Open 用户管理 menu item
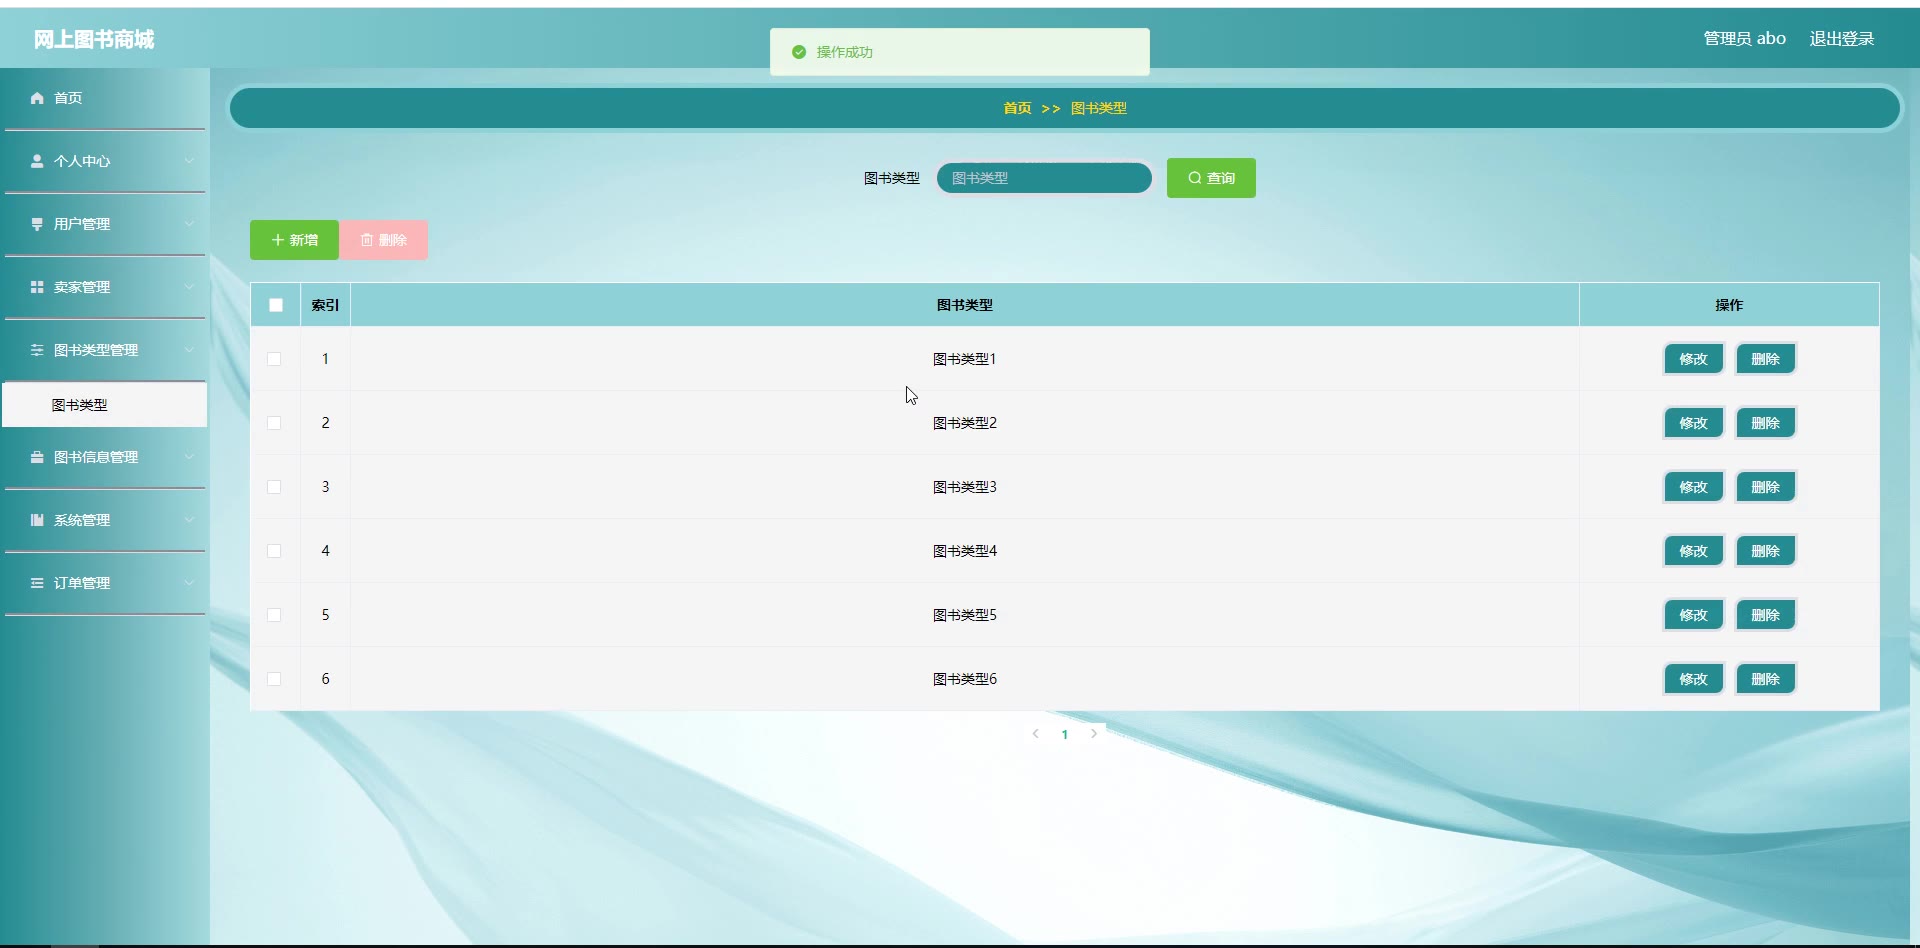Image resolution: width=1920 pixels, height=948 pixels. [x=105, y=224]
